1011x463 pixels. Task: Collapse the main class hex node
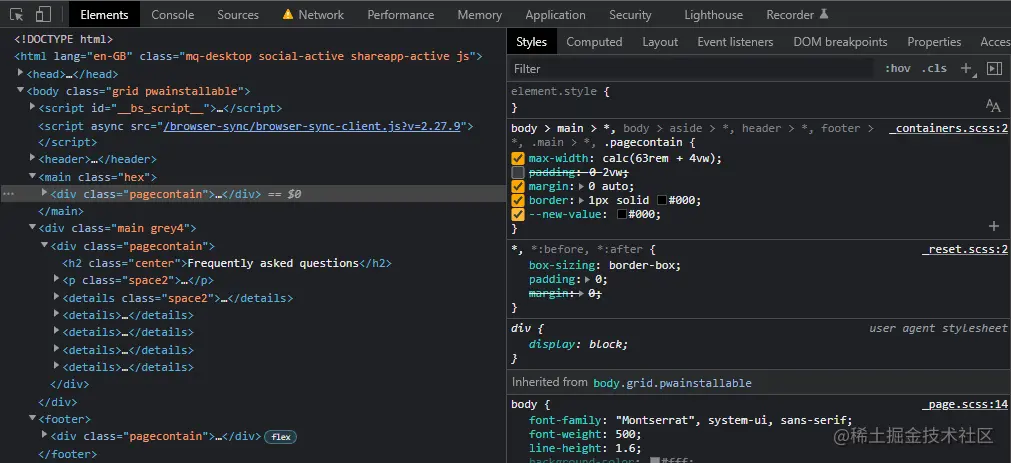pos(33,176)
